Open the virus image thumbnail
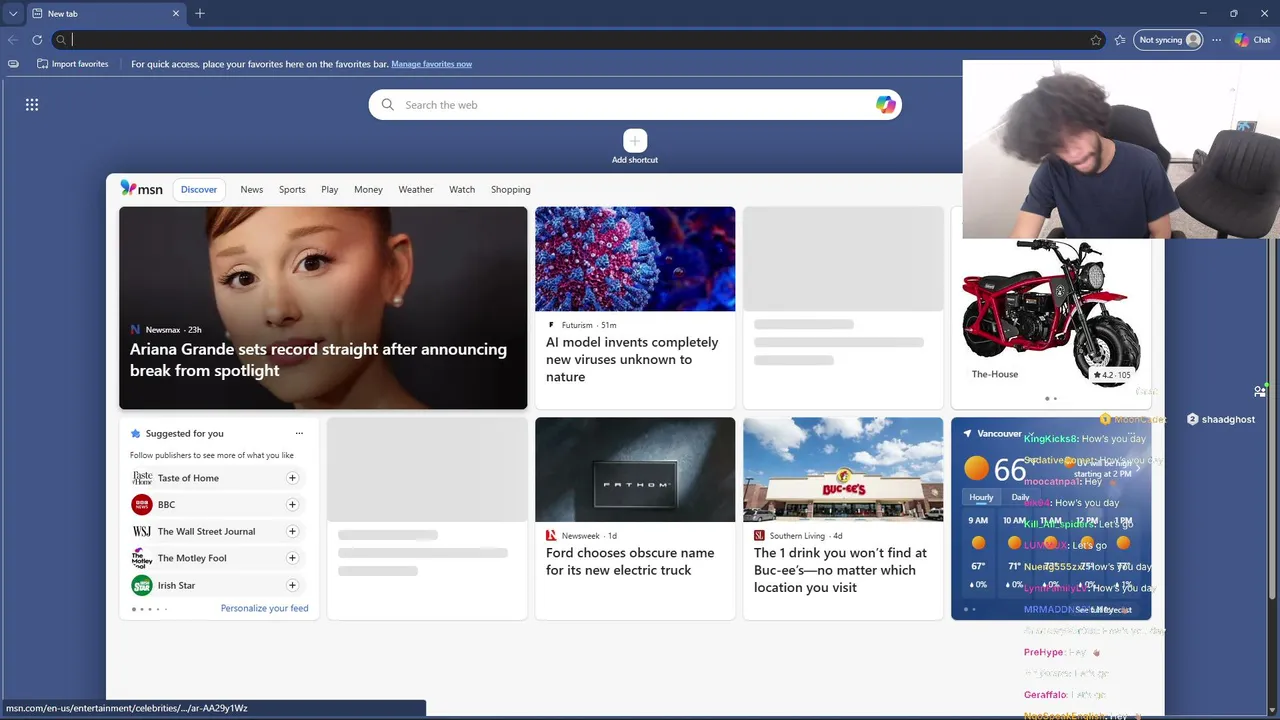This screenshot has width=1280, height=720. click(635, 259)
